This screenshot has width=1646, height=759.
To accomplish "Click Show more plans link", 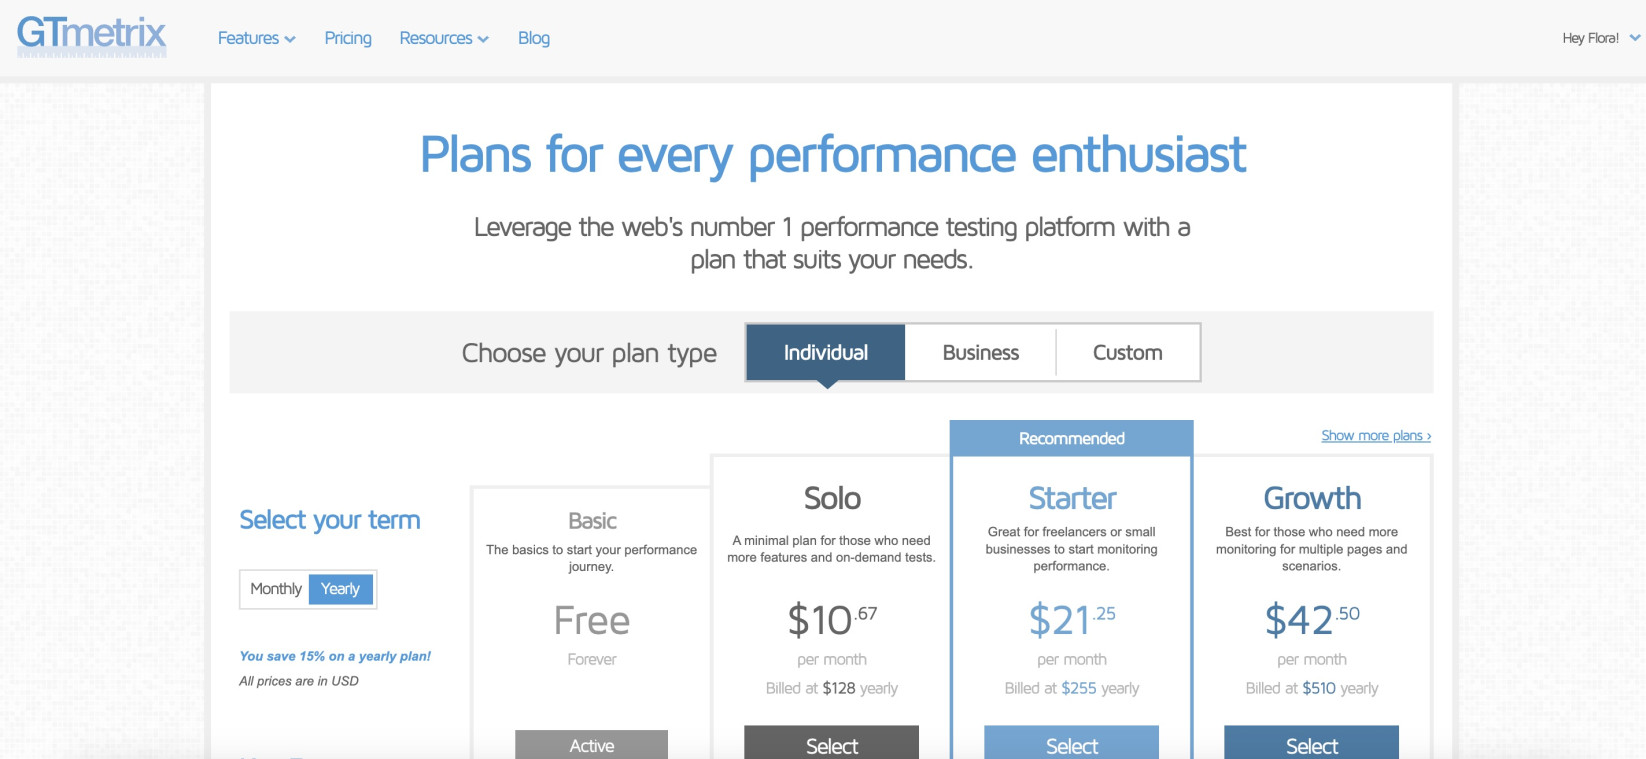I will coord(1376,436).
